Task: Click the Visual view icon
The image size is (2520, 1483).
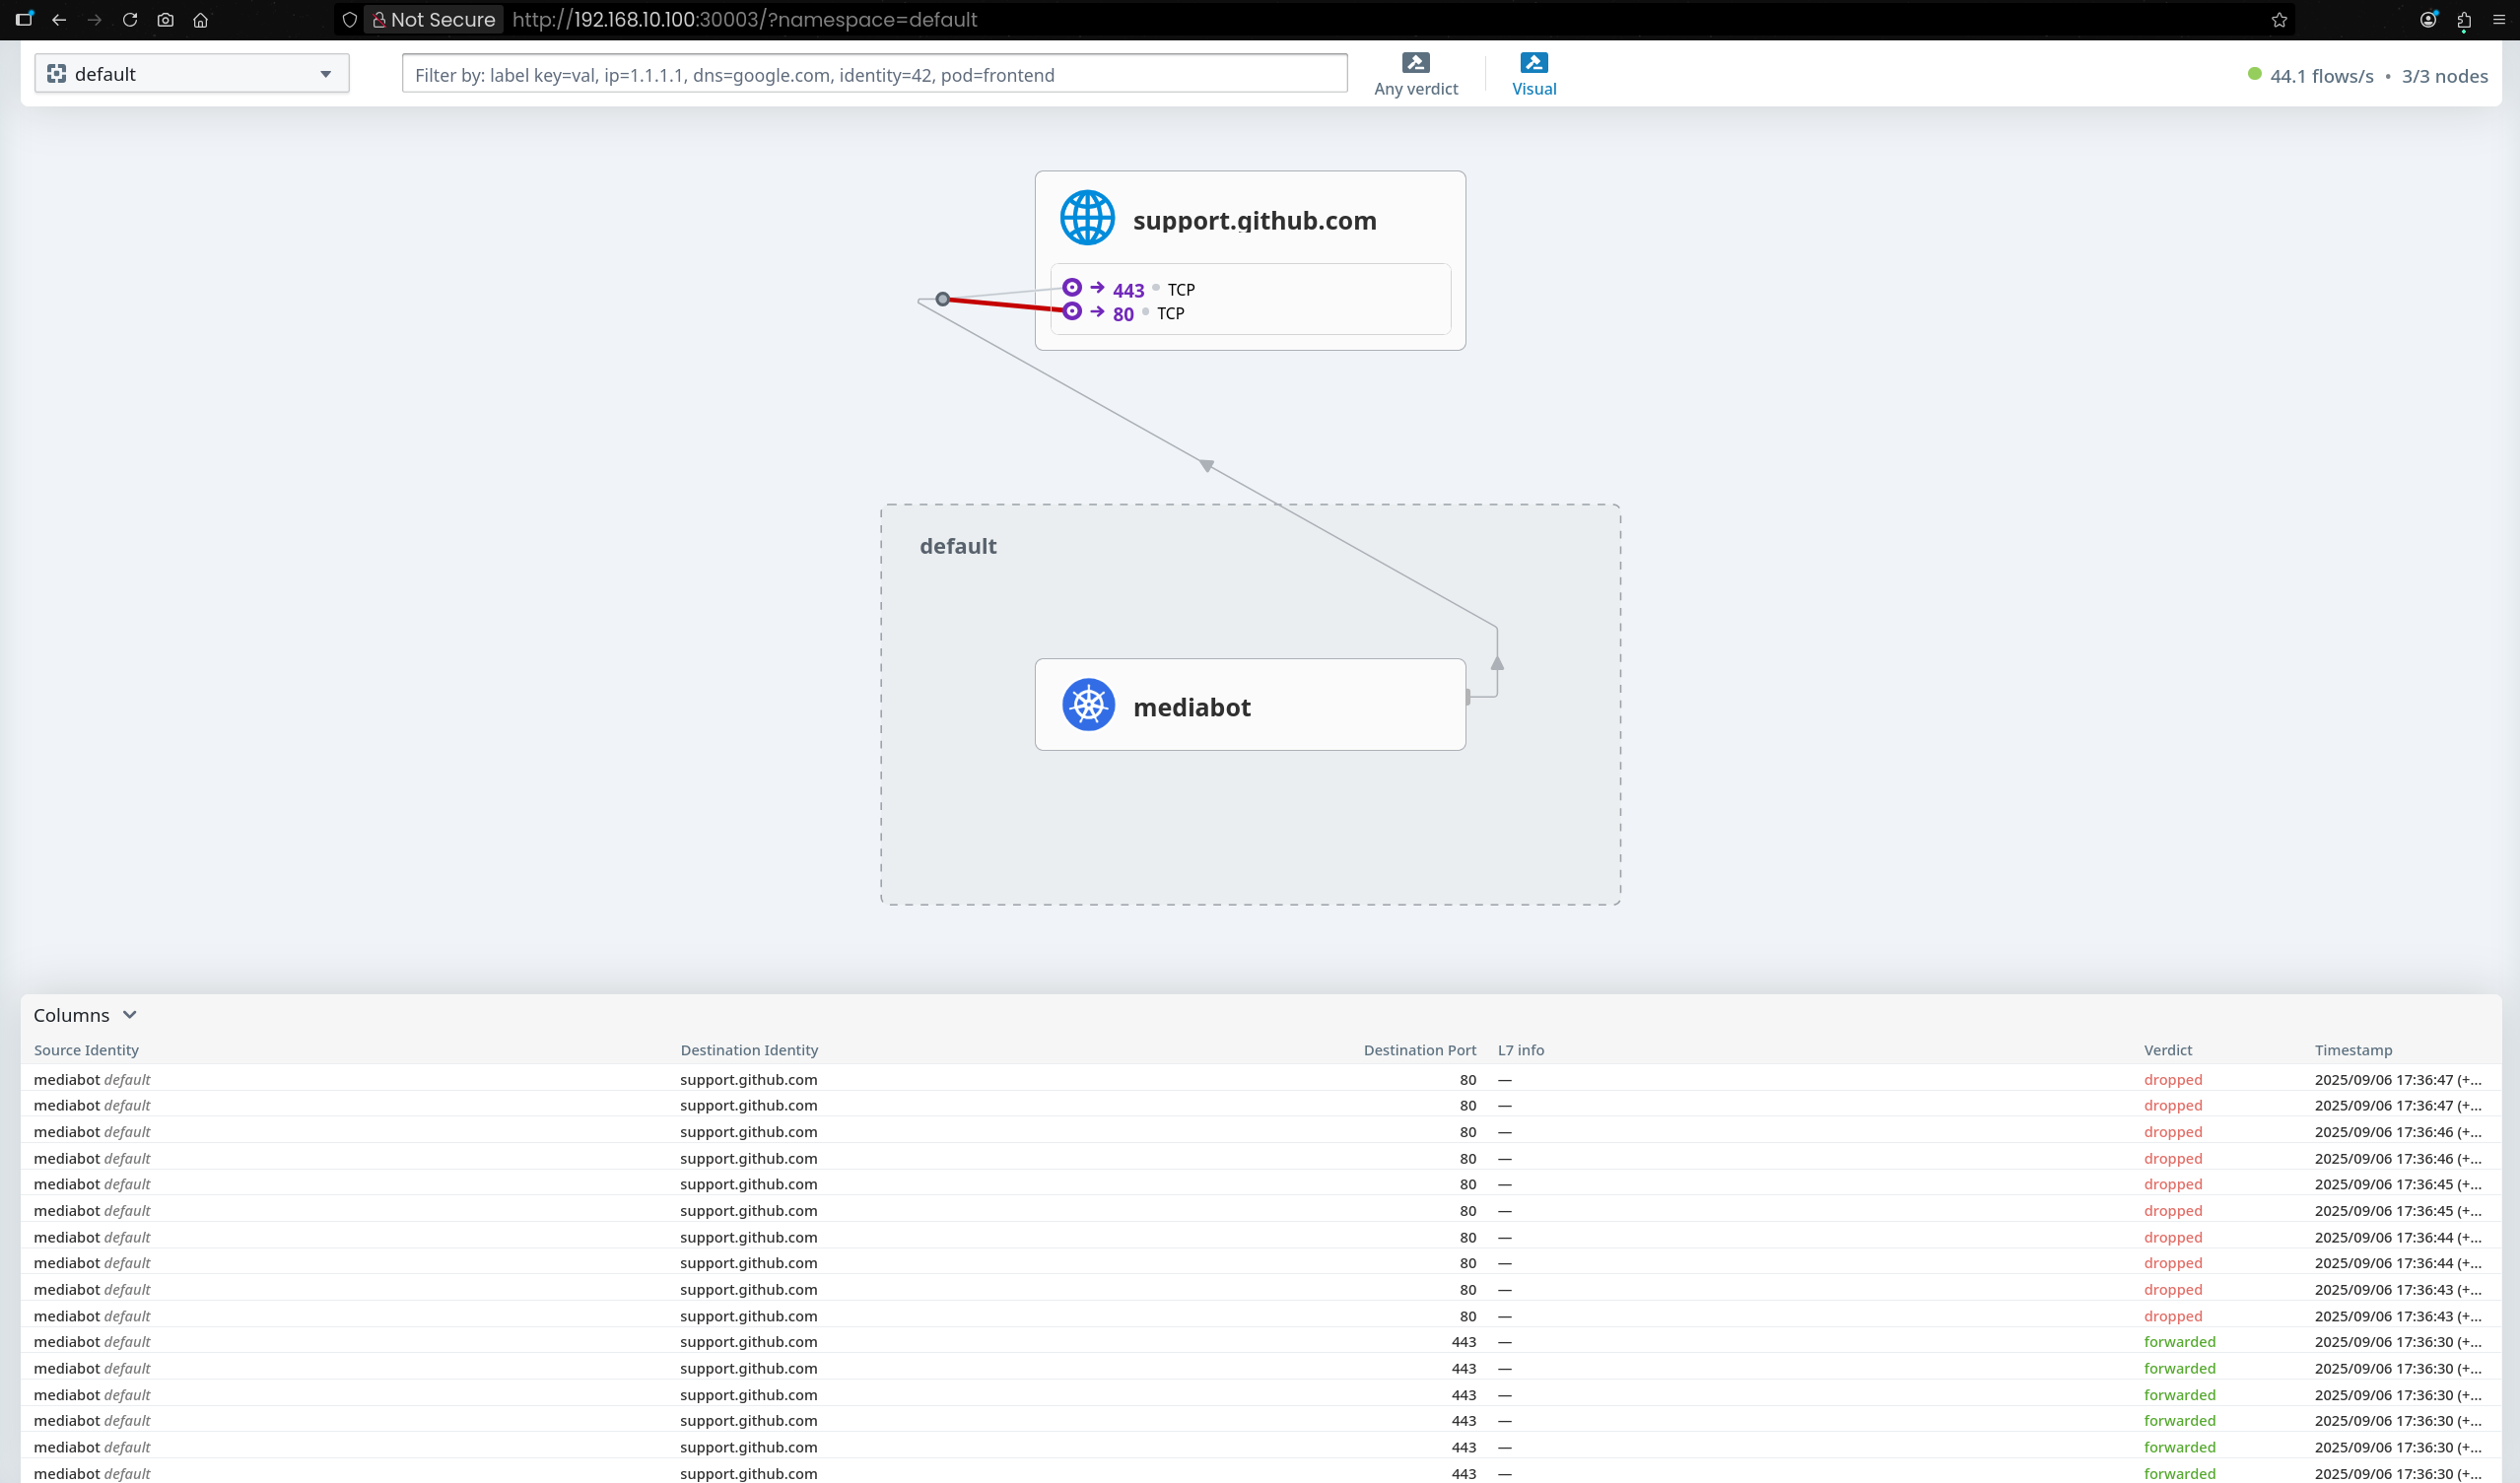Action: point(1534,63)
